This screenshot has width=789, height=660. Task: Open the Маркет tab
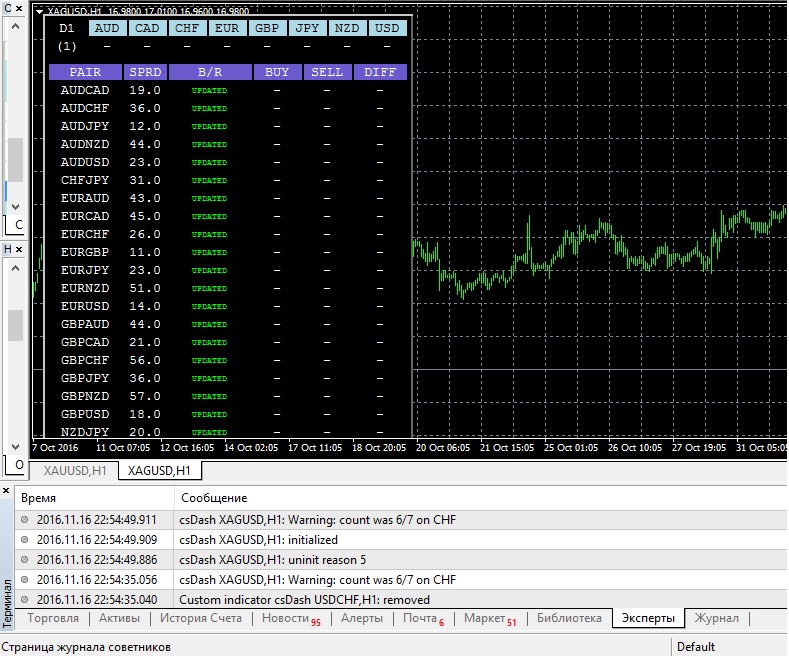(490, 619)
